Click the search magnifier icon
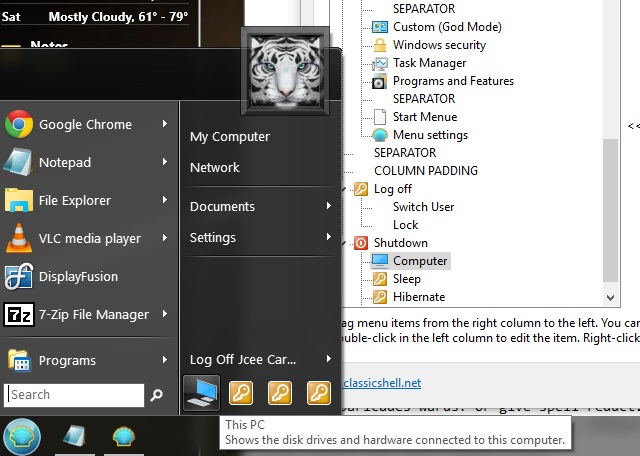Image resolution: width=640 pixels, height=456 pixels. tap(157, 395)
